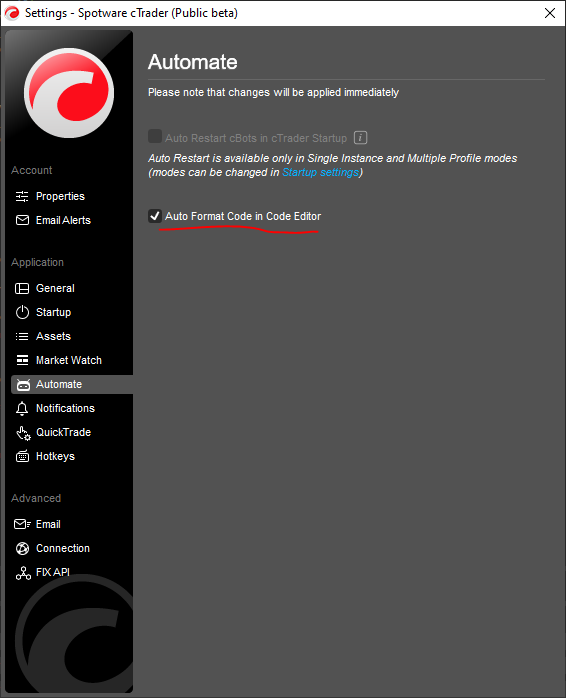Screen dimensions: 566x698
Task: Click the Connection globe icon
Action: (22, 548)
